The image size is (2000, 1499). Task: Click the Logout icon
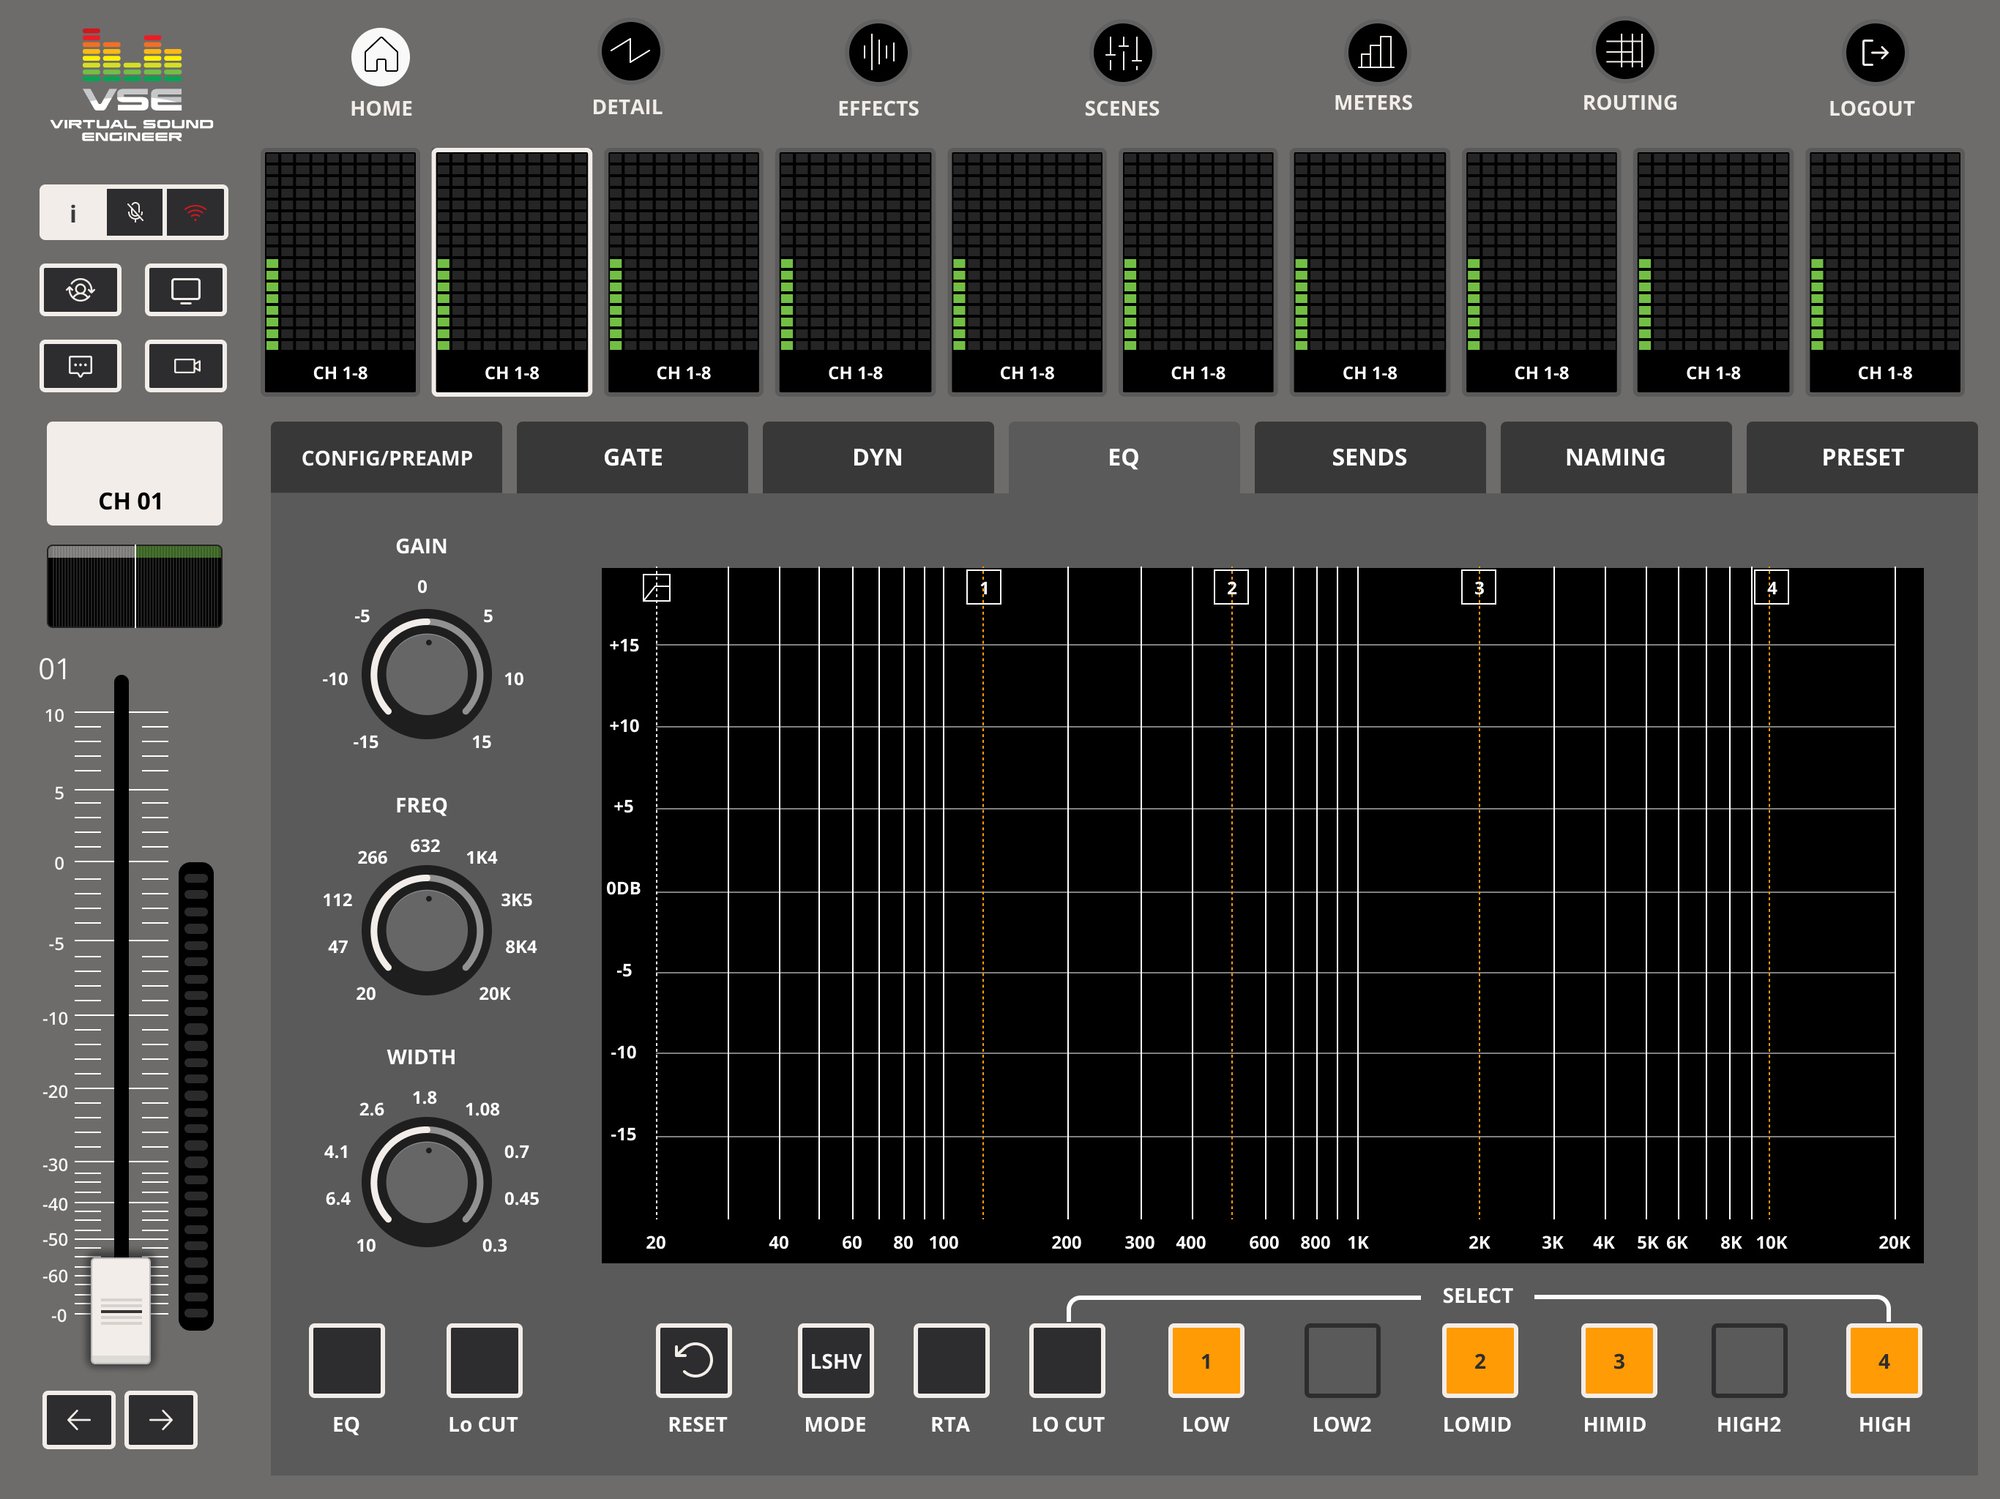point(1873,53)
